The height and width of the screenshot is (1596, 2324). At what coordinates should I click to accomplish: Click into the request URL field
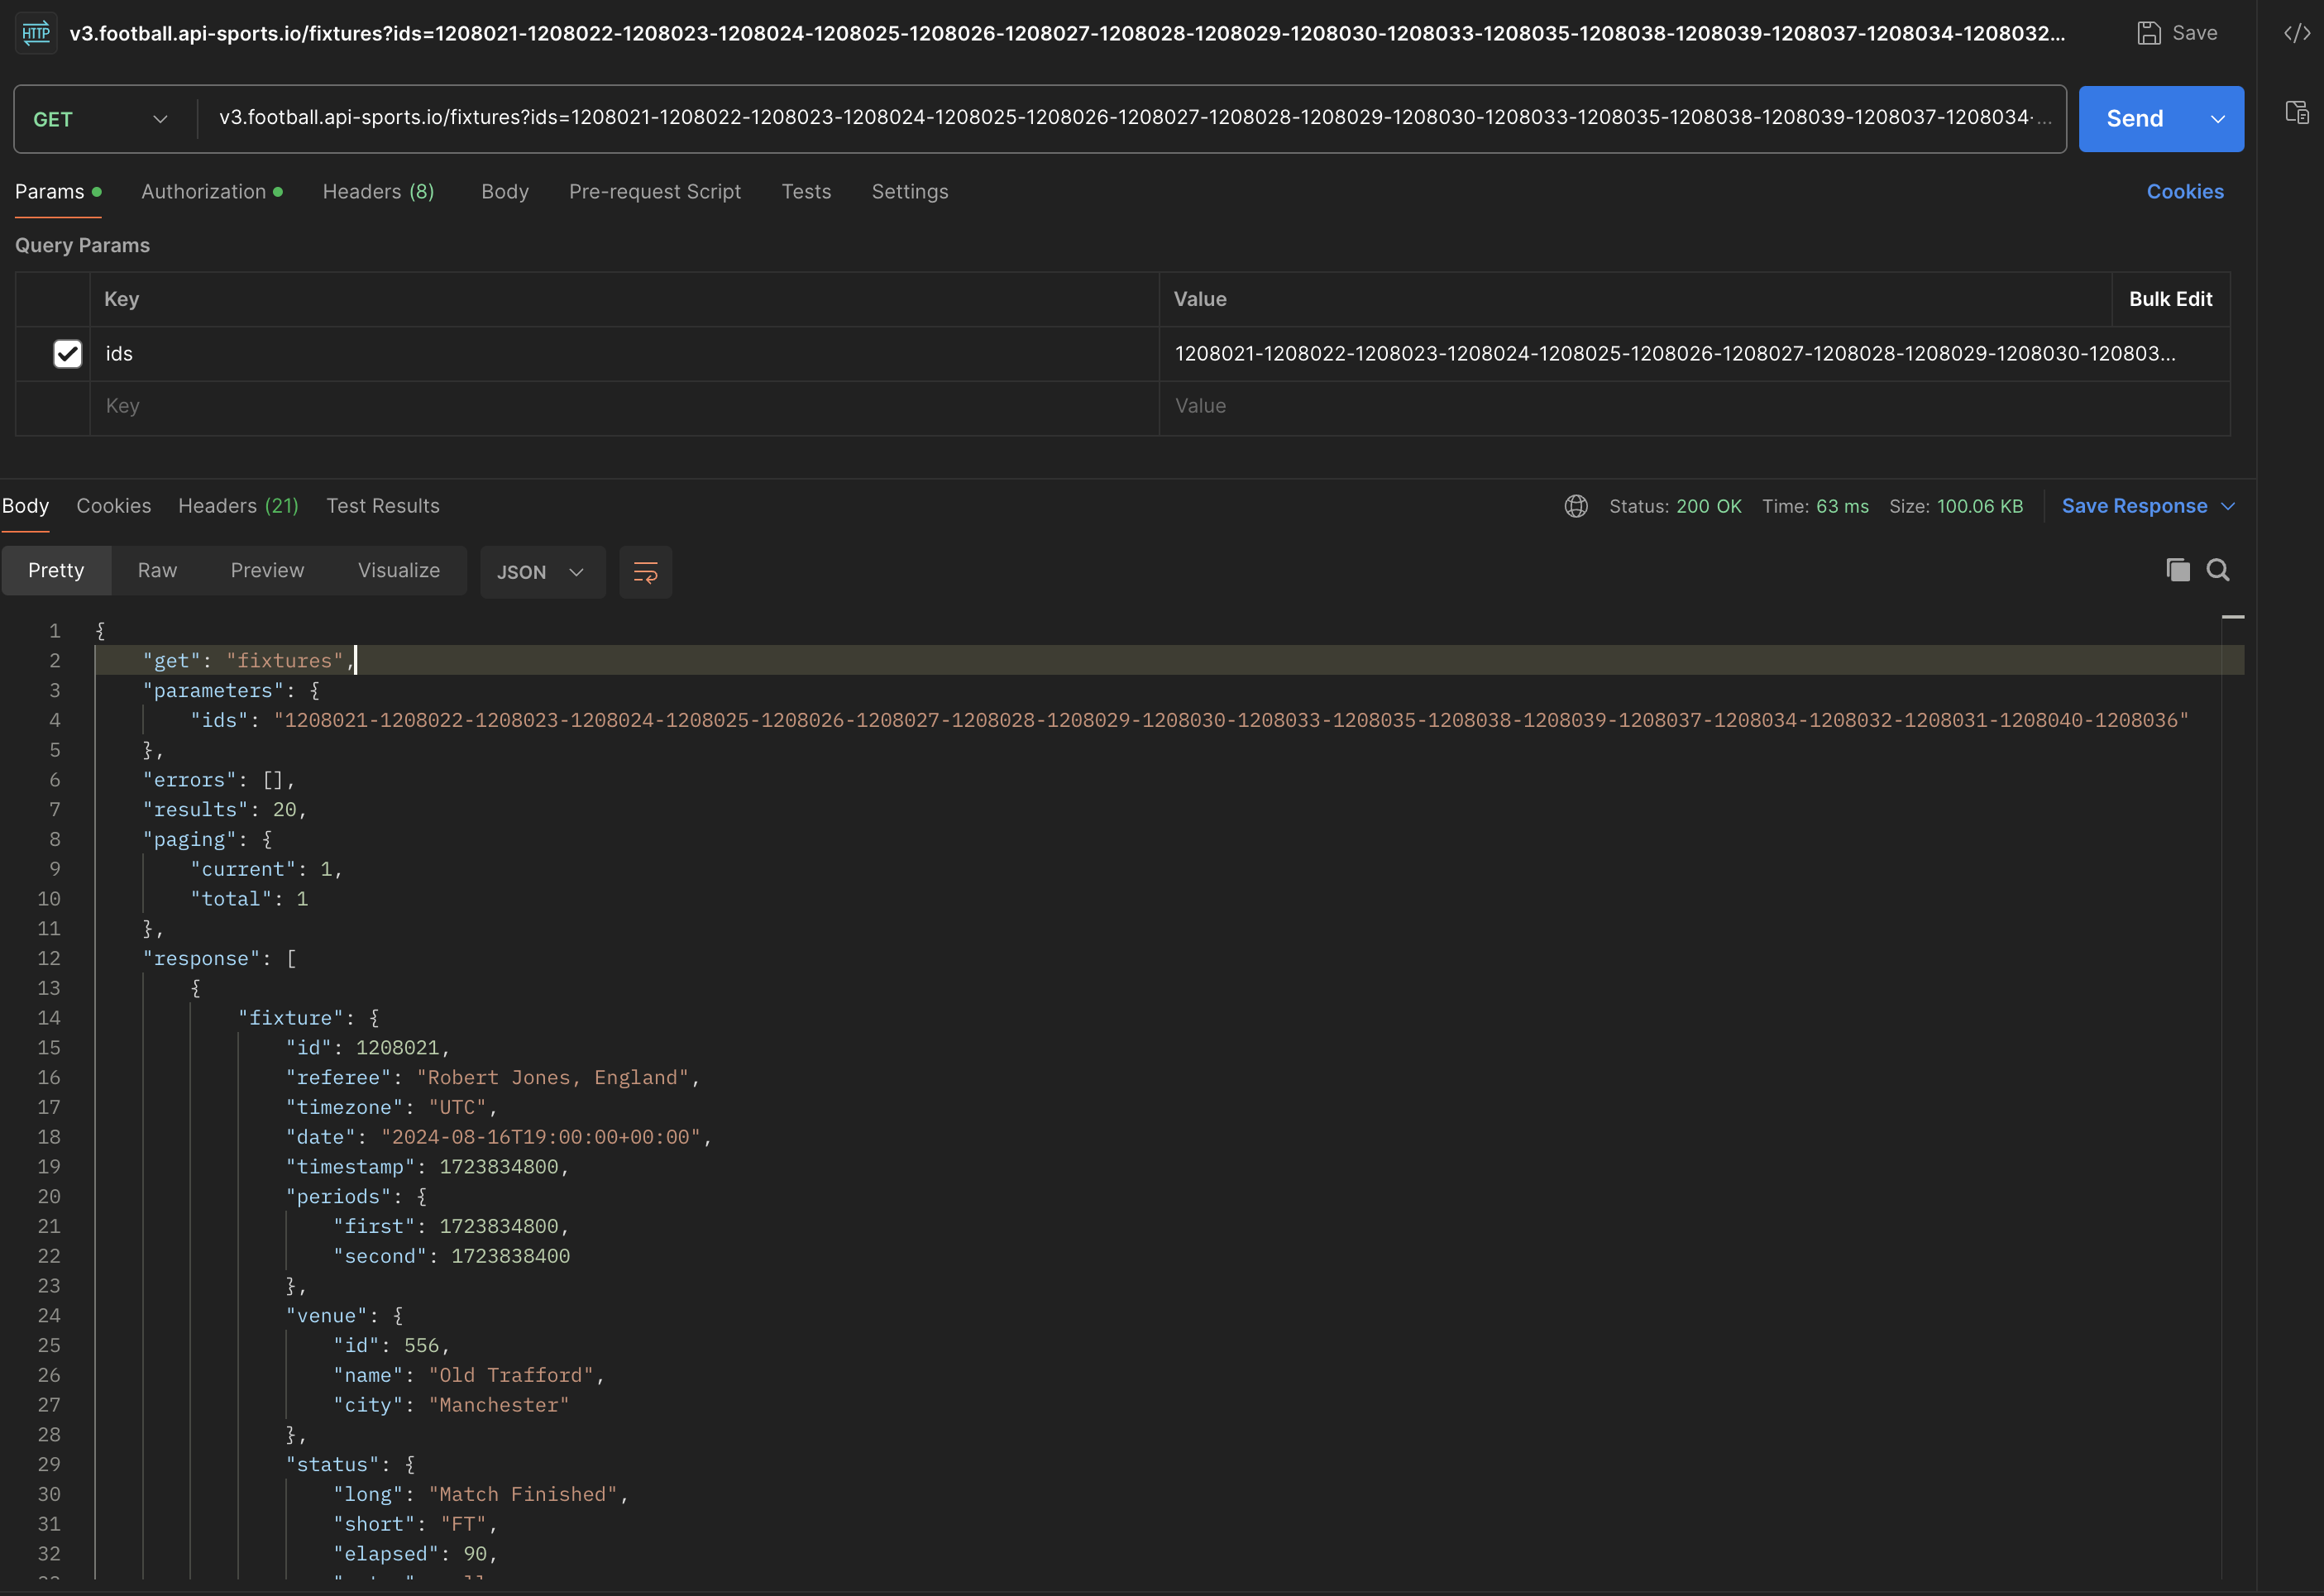[1134, 119]
